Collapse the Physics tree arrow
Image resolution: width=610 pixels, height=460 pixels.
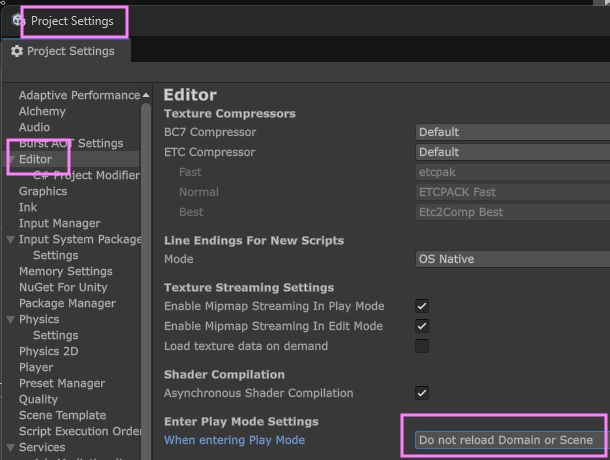click(x=11, y=320)
